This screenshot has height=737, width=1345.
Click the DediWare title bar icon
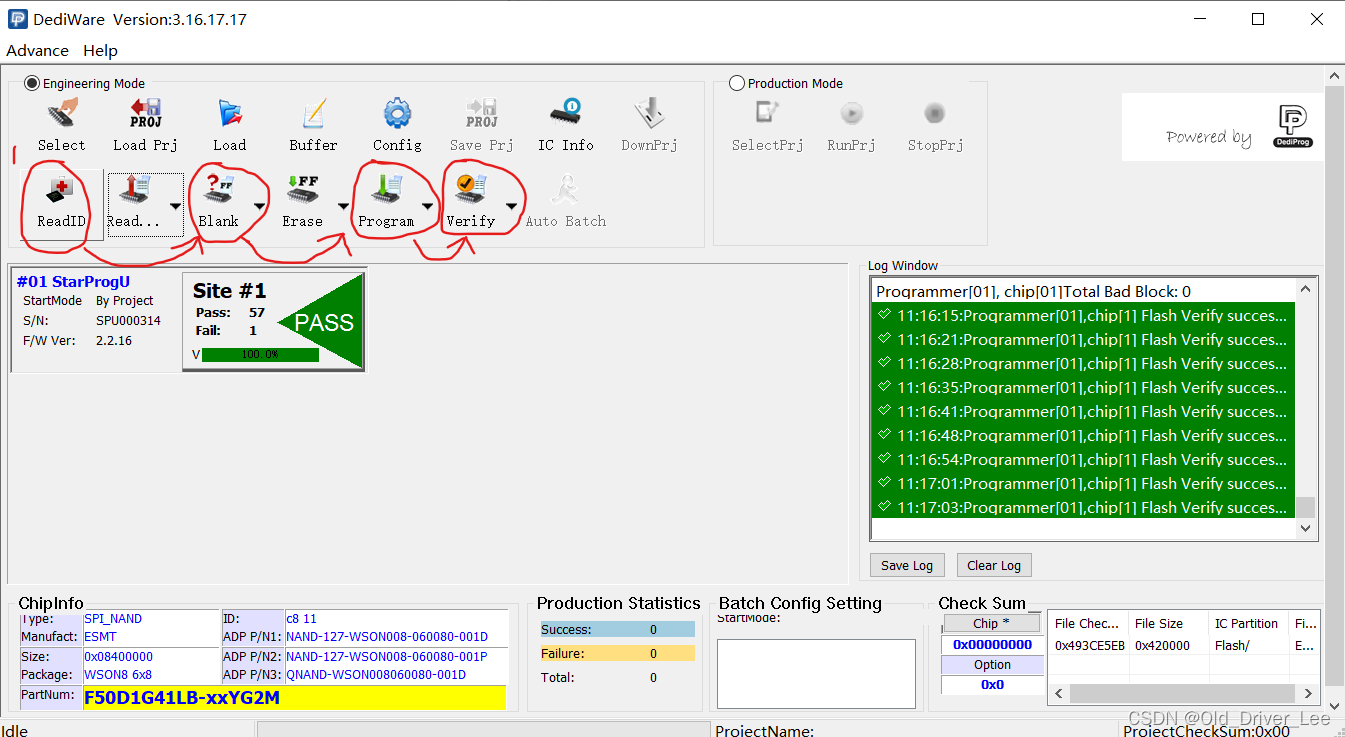click(17, 19)
